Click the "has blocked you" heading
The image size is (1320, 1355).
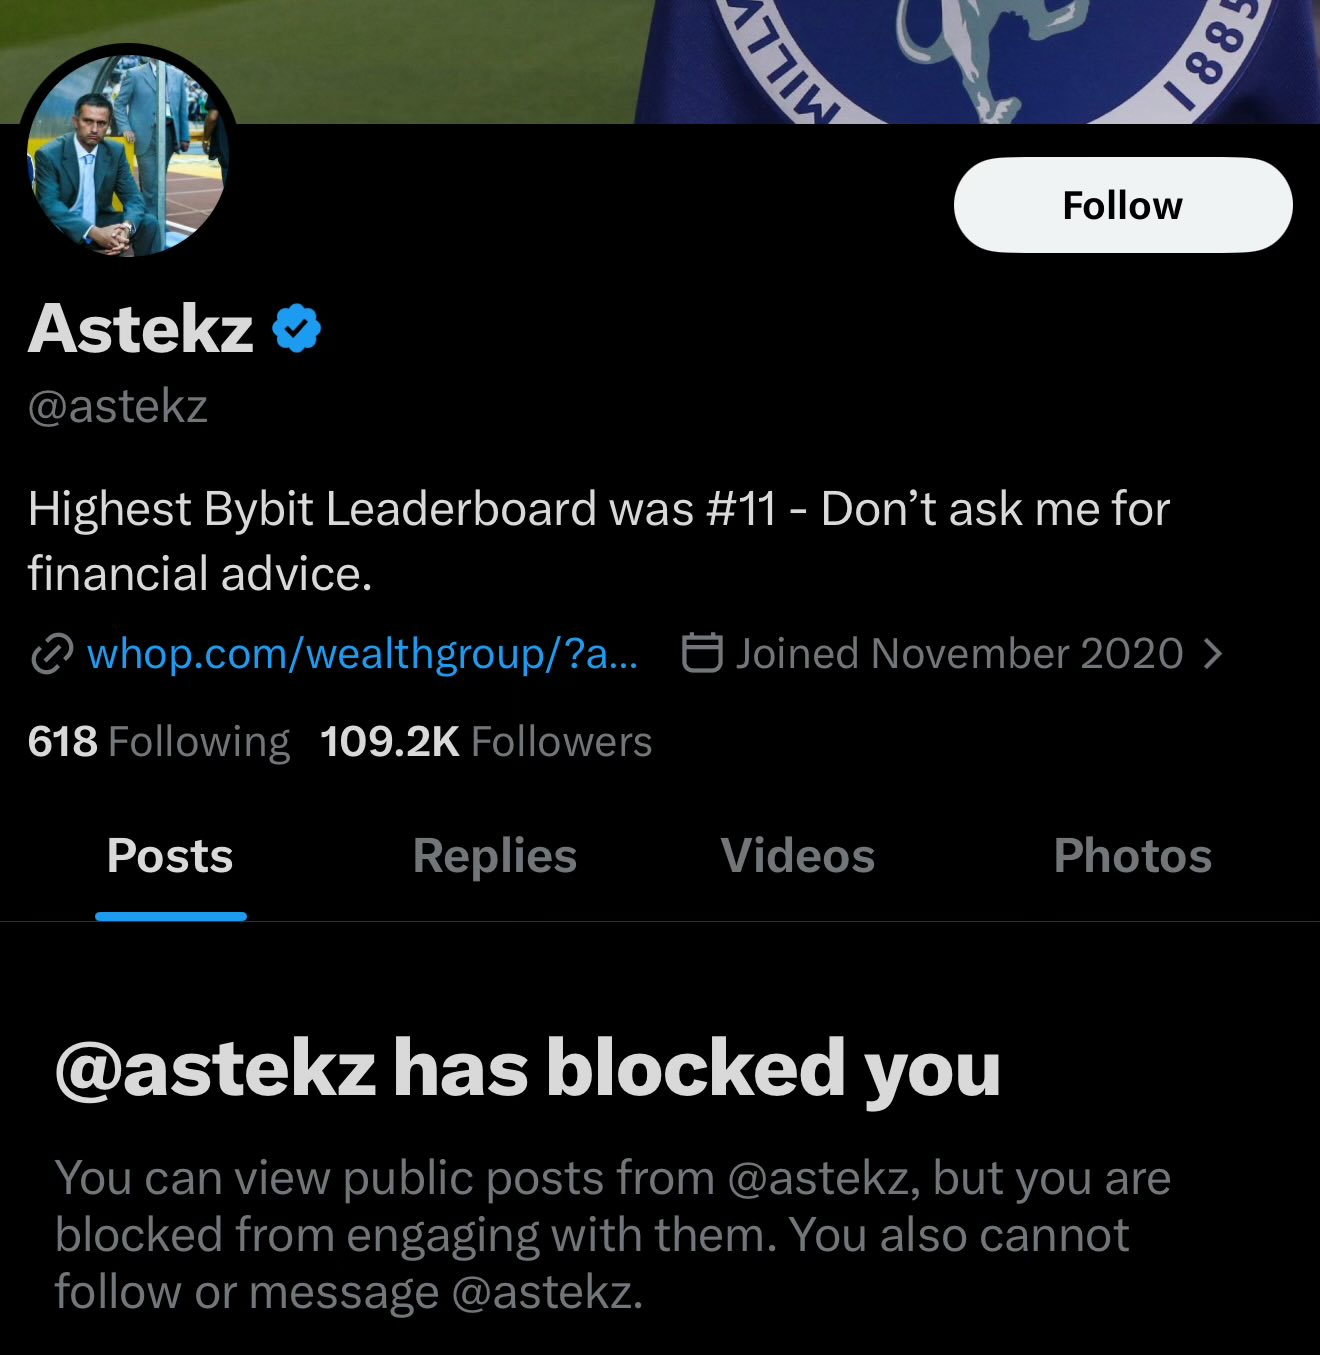[x=527, y=1068]
